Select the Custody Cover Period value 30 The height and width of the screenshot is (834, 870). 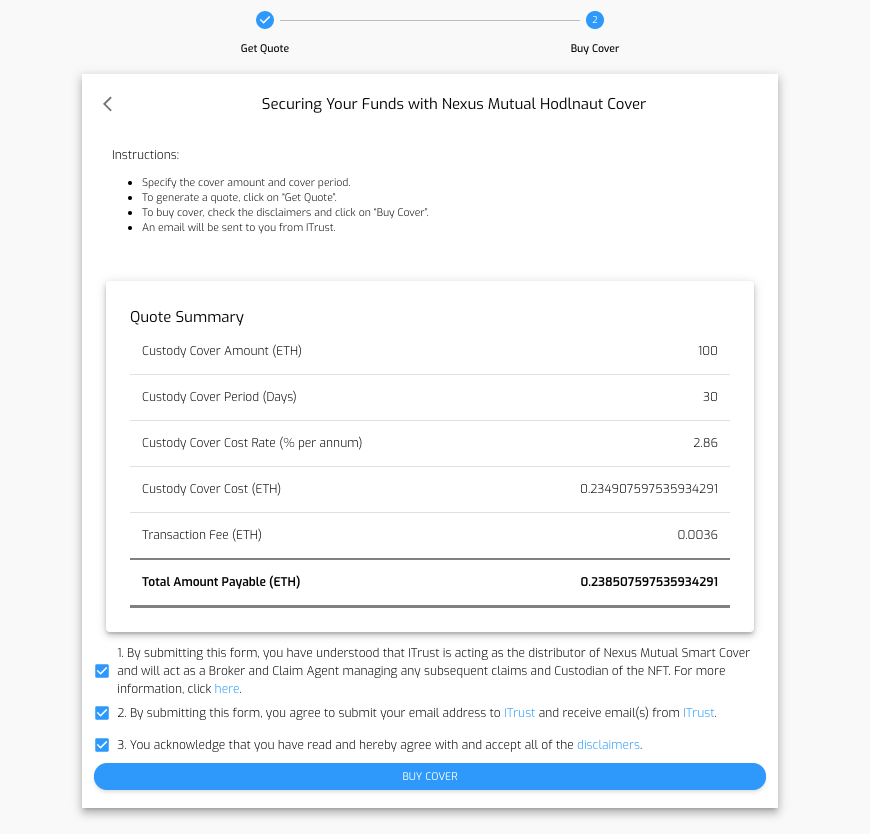(x=710, y=397)
